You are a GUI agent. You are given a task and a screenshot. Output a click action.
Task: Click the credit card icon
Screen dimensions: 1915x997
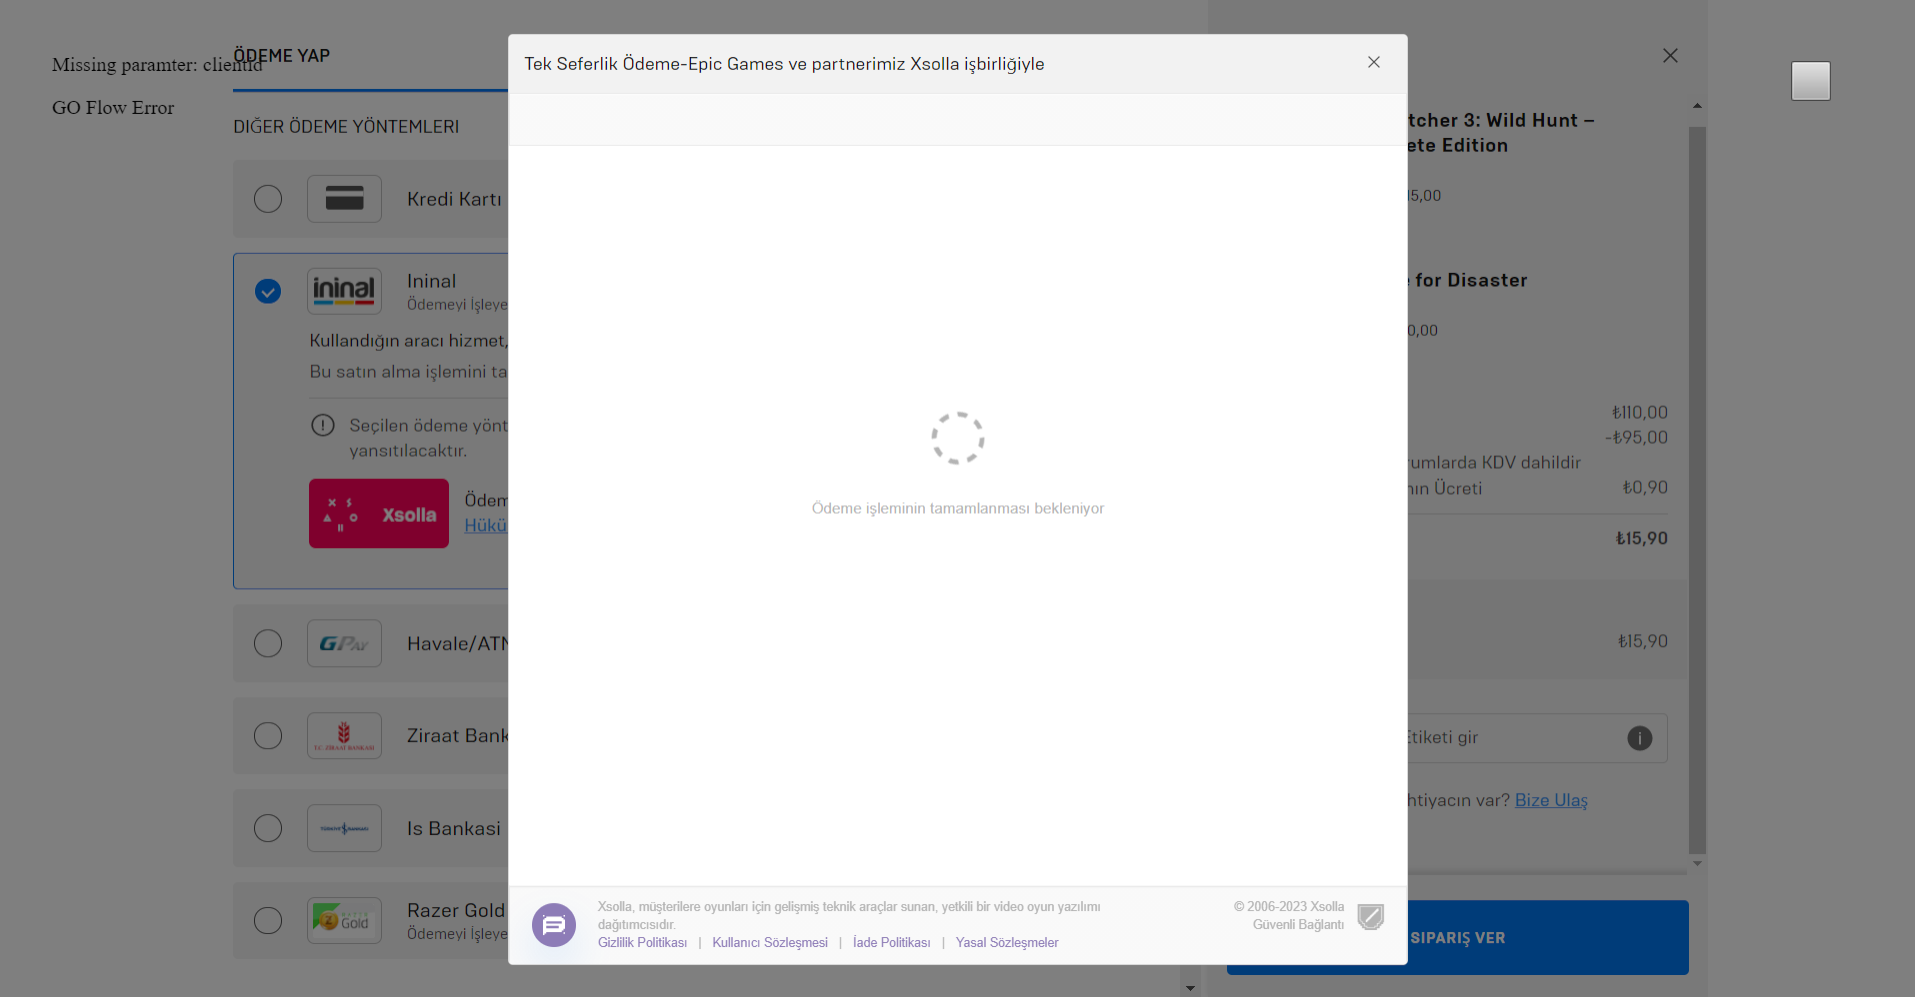coord(344,199)
